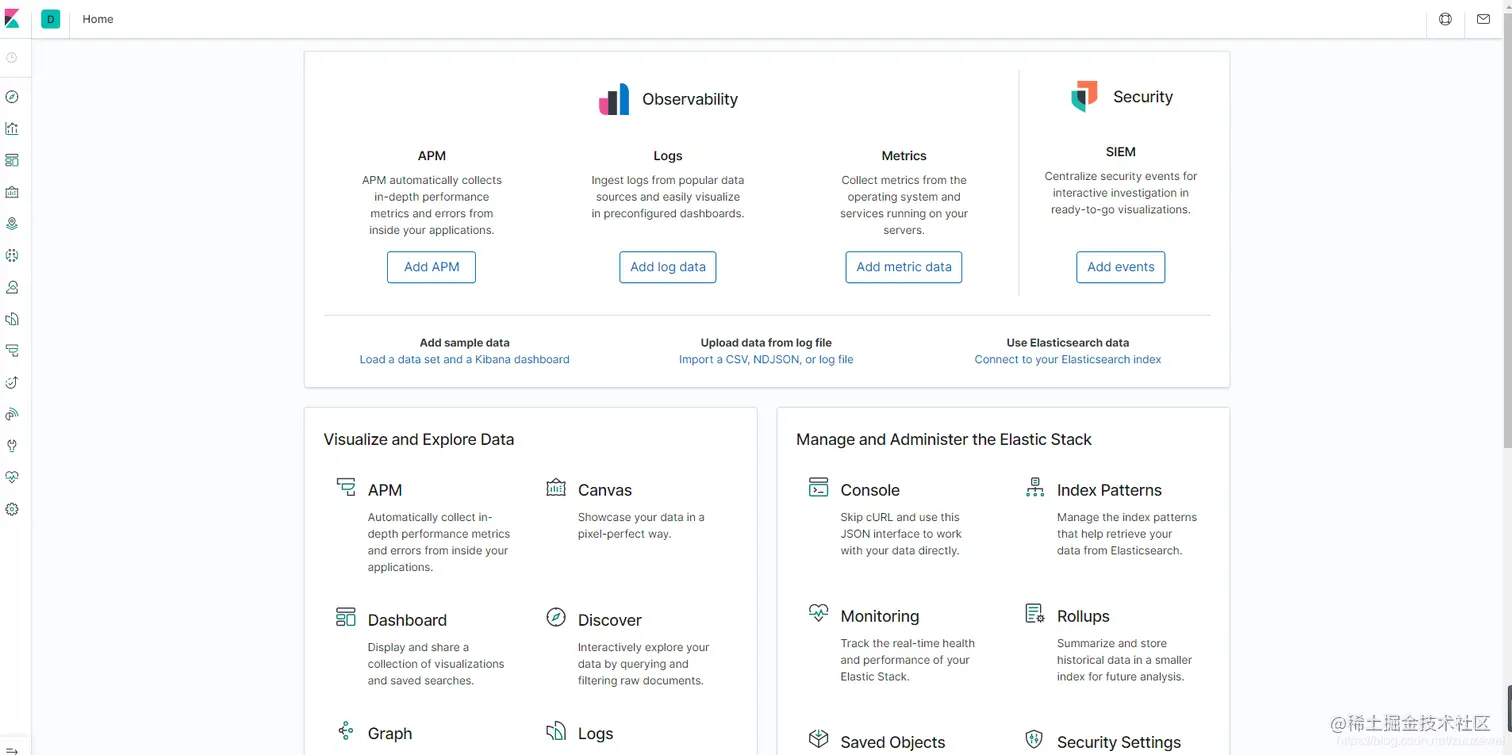Click the Add events button
The width and height of the screenshot is (1512, 755).
pyautogui.click(x=1121, y=267)
